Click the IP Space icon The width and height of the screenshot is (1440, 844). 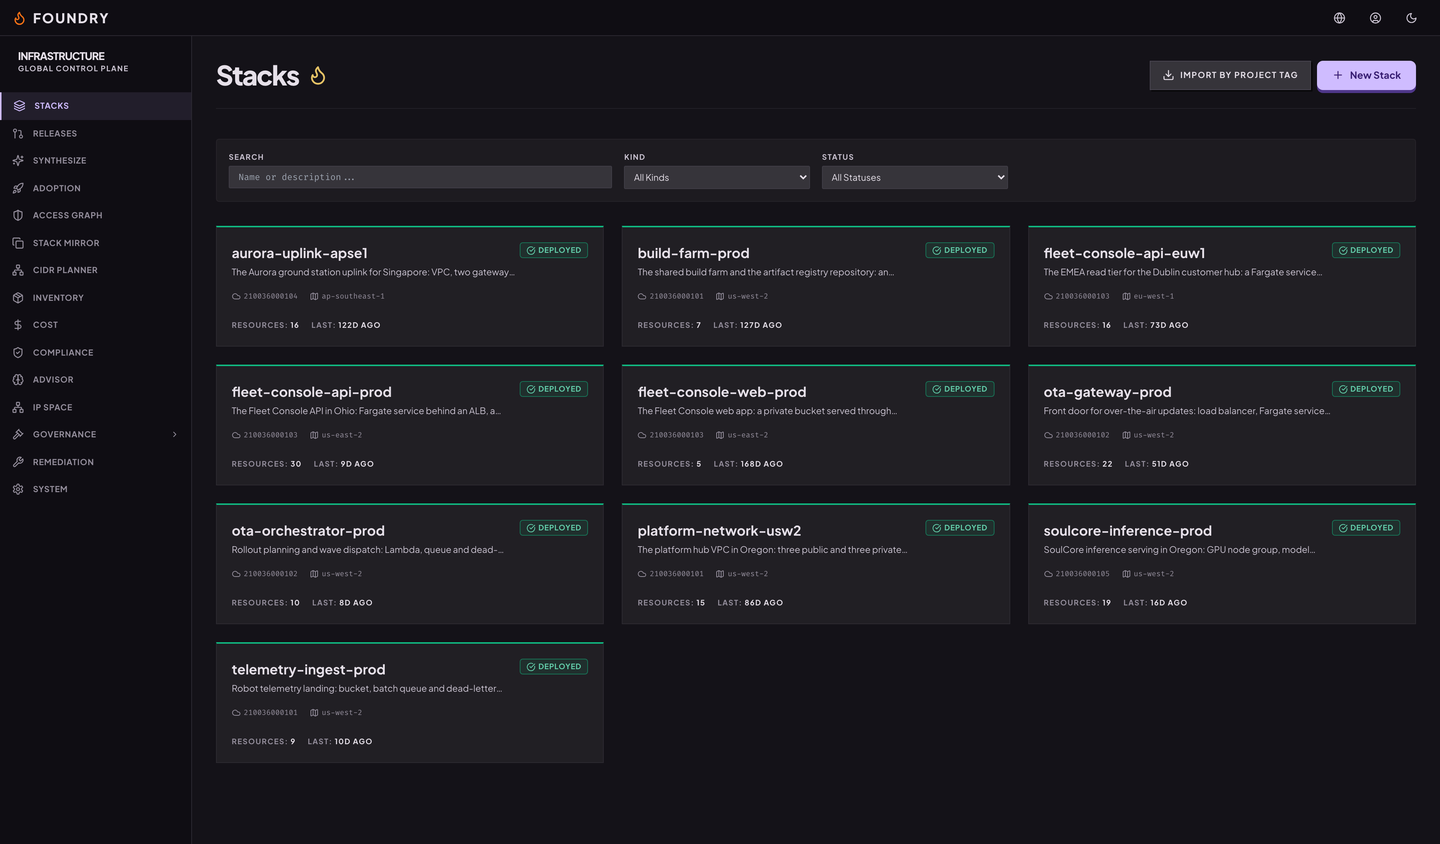click(x=18, y=407)
